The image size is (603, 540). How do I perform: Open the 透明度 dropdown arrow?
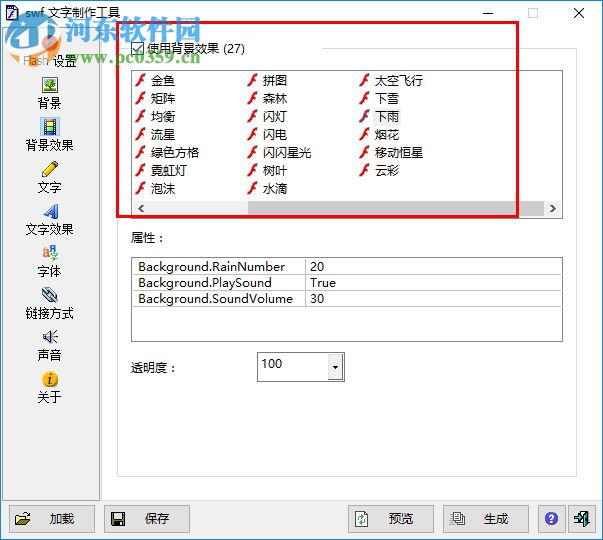click(335, 367)
